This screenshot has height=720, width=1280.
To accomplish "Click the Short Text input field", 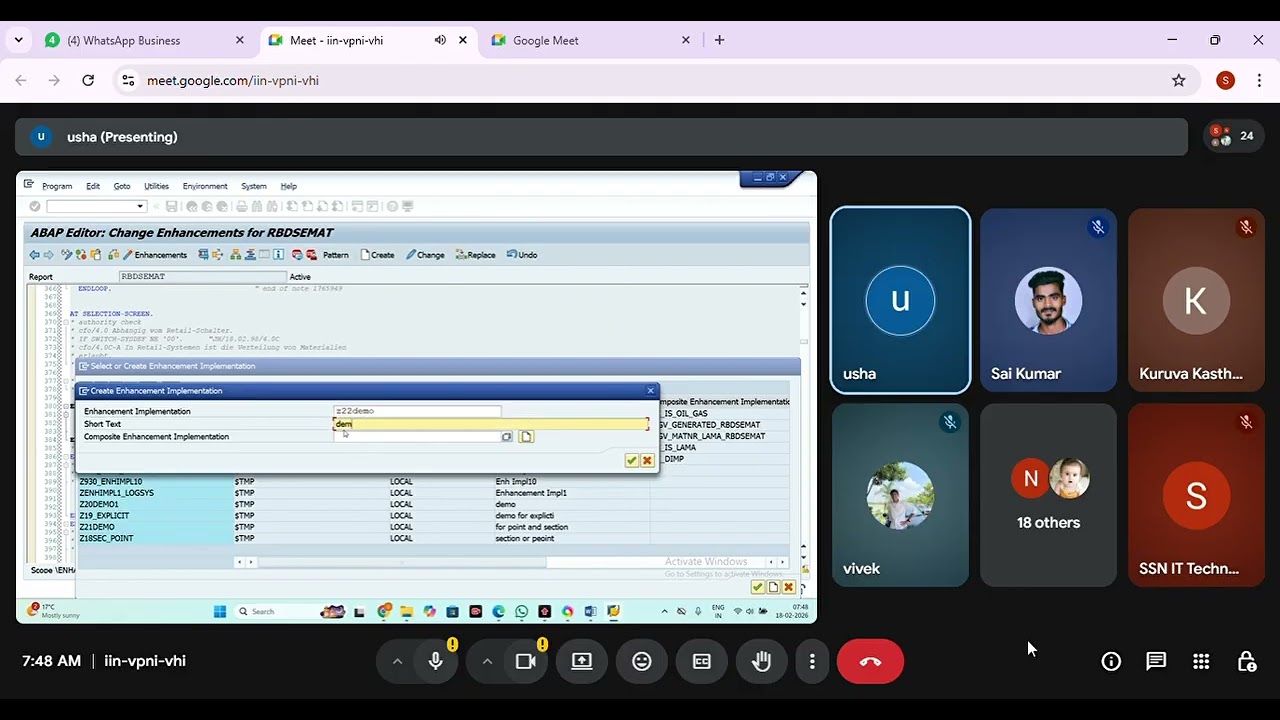I will tap(491, 424).
